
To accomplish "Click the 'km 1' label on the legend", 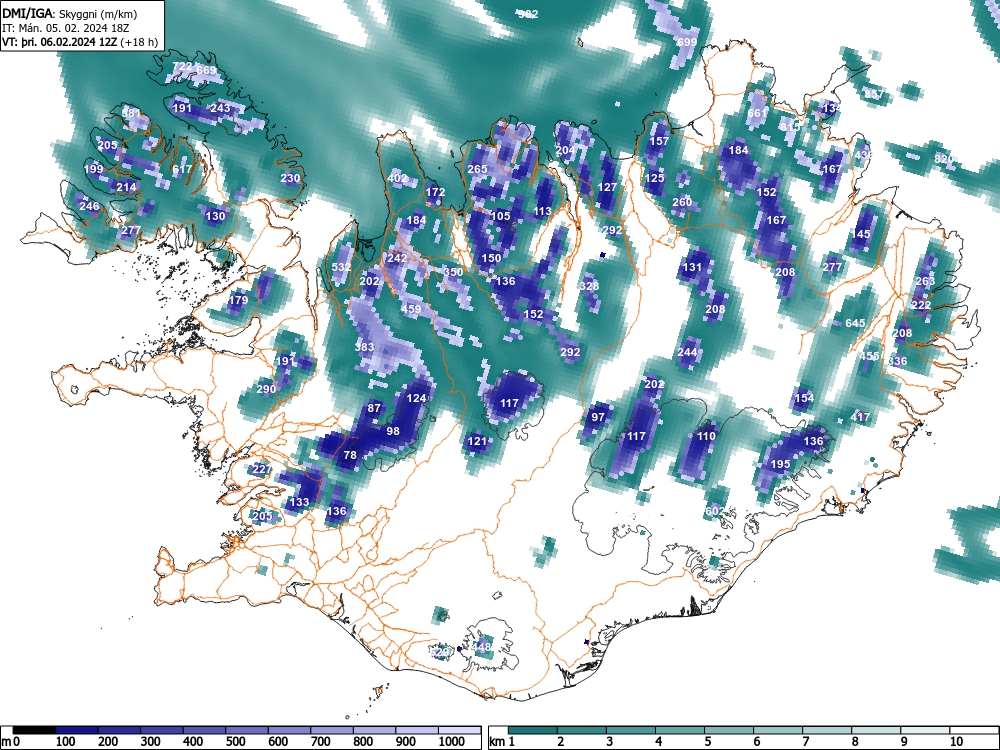I will click(503, 742).
